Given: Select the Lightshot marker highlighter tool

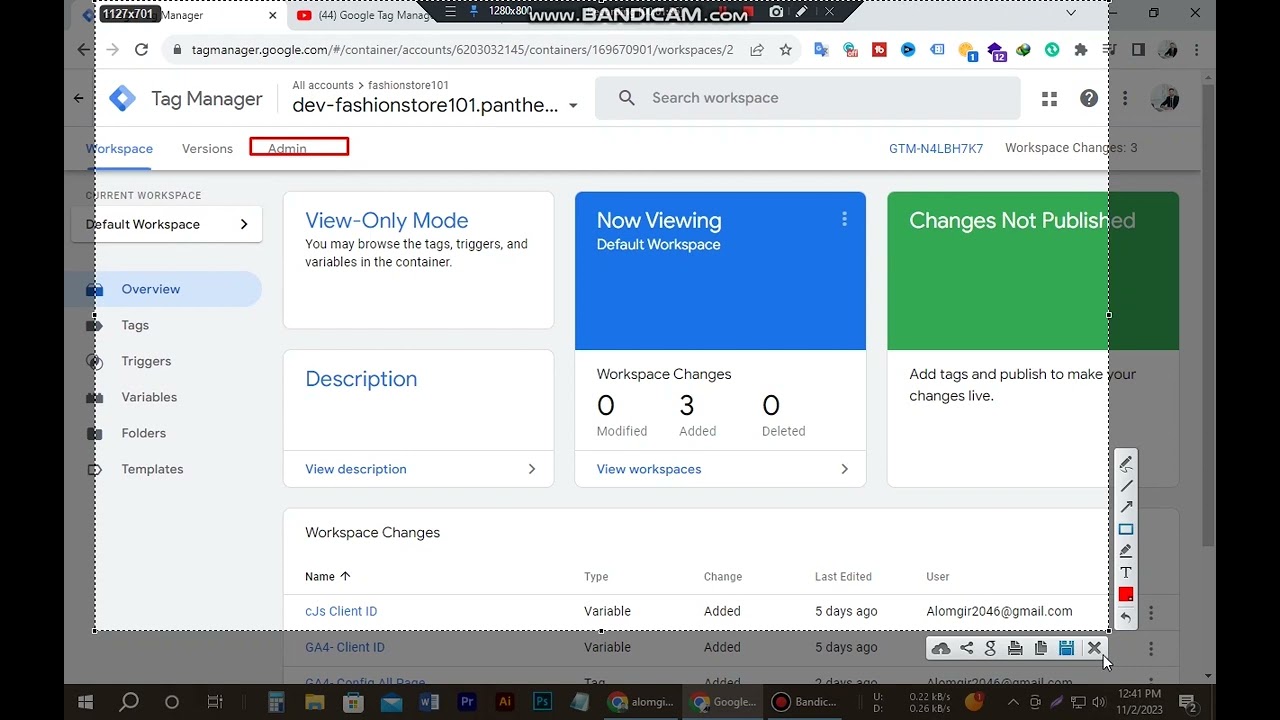Looking at the screenshot, I should [x=1126, y=551].
